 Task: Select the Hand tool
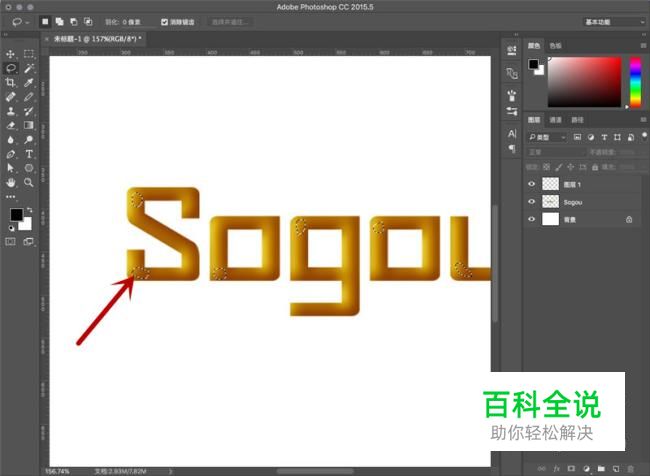coord(10,182)
